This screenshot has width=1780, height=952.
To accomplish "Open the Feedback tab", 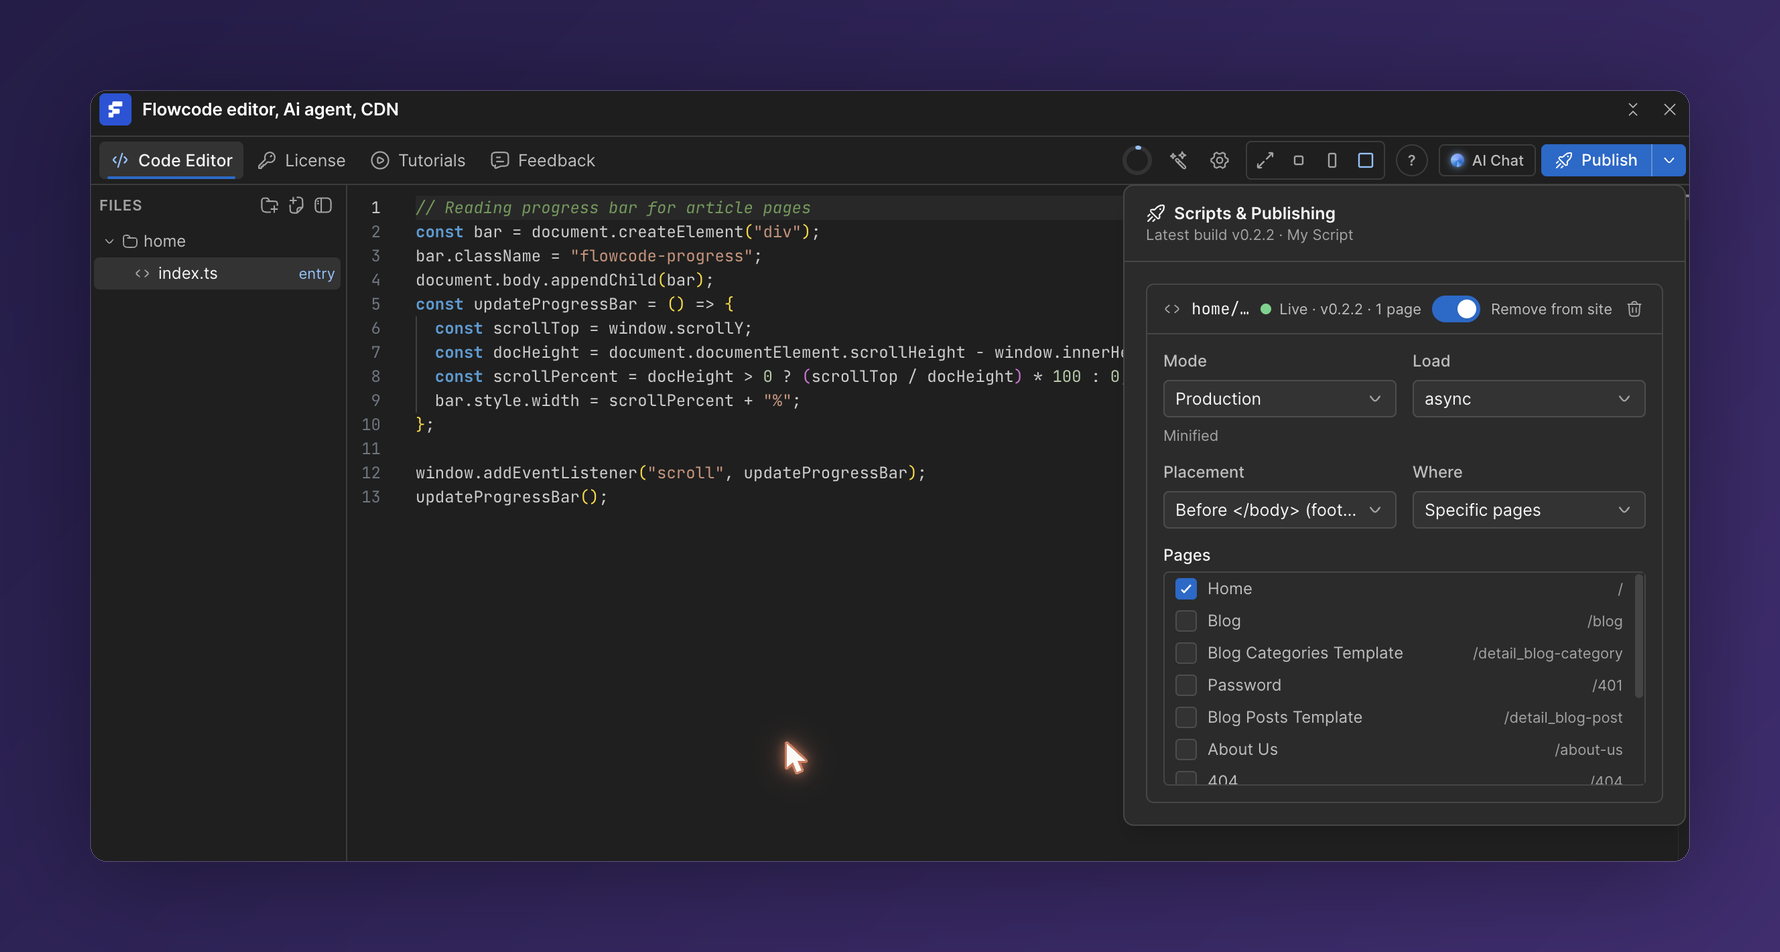I will pos(543,160).
